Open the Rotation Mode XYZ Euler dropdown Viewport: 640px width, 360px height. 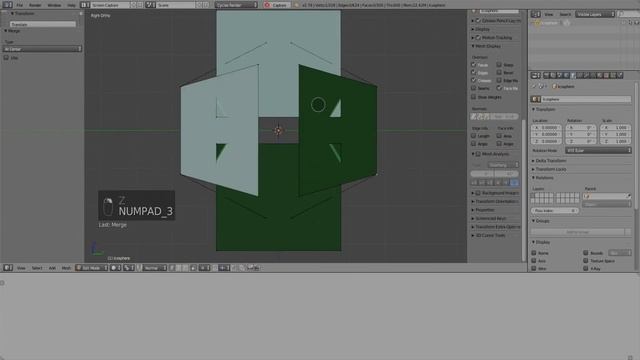click(x=598, y=151)
